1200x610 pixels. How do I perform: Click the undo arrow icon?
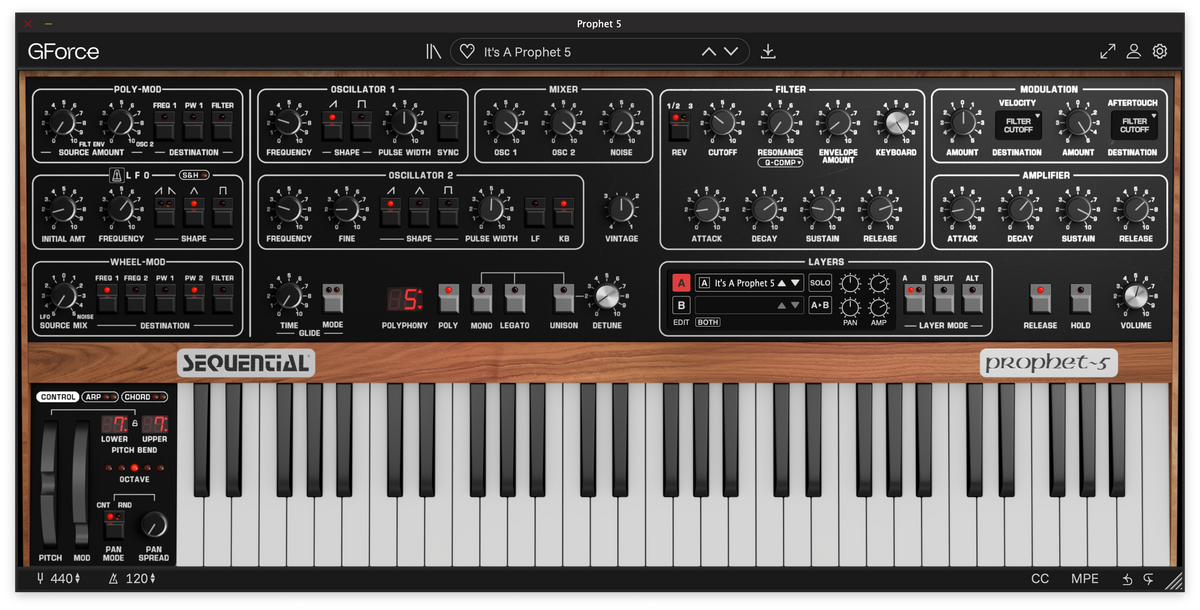[x=1128, y=579]
